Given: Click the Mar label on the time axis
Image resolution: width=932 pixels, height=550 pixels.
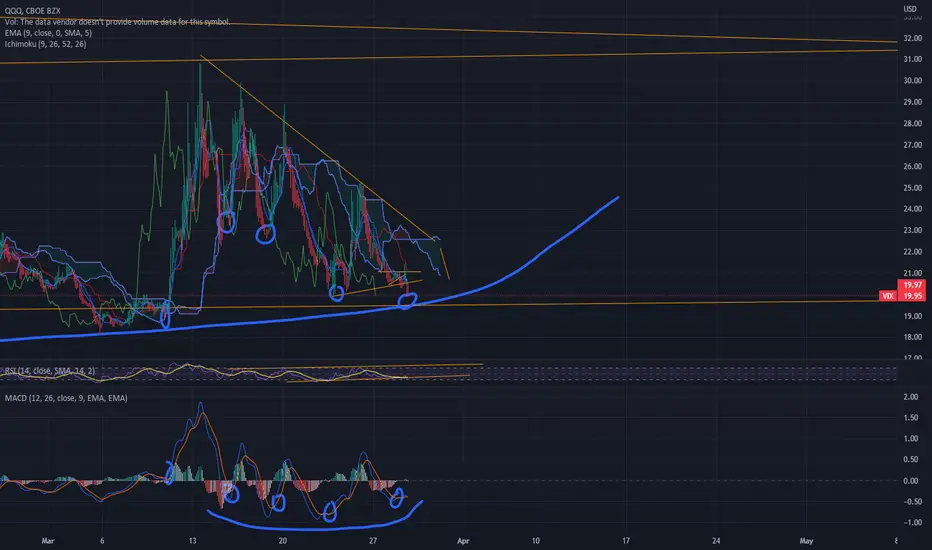Looking at the screenshot, I should pyautogui.click(x=48, y=541).
